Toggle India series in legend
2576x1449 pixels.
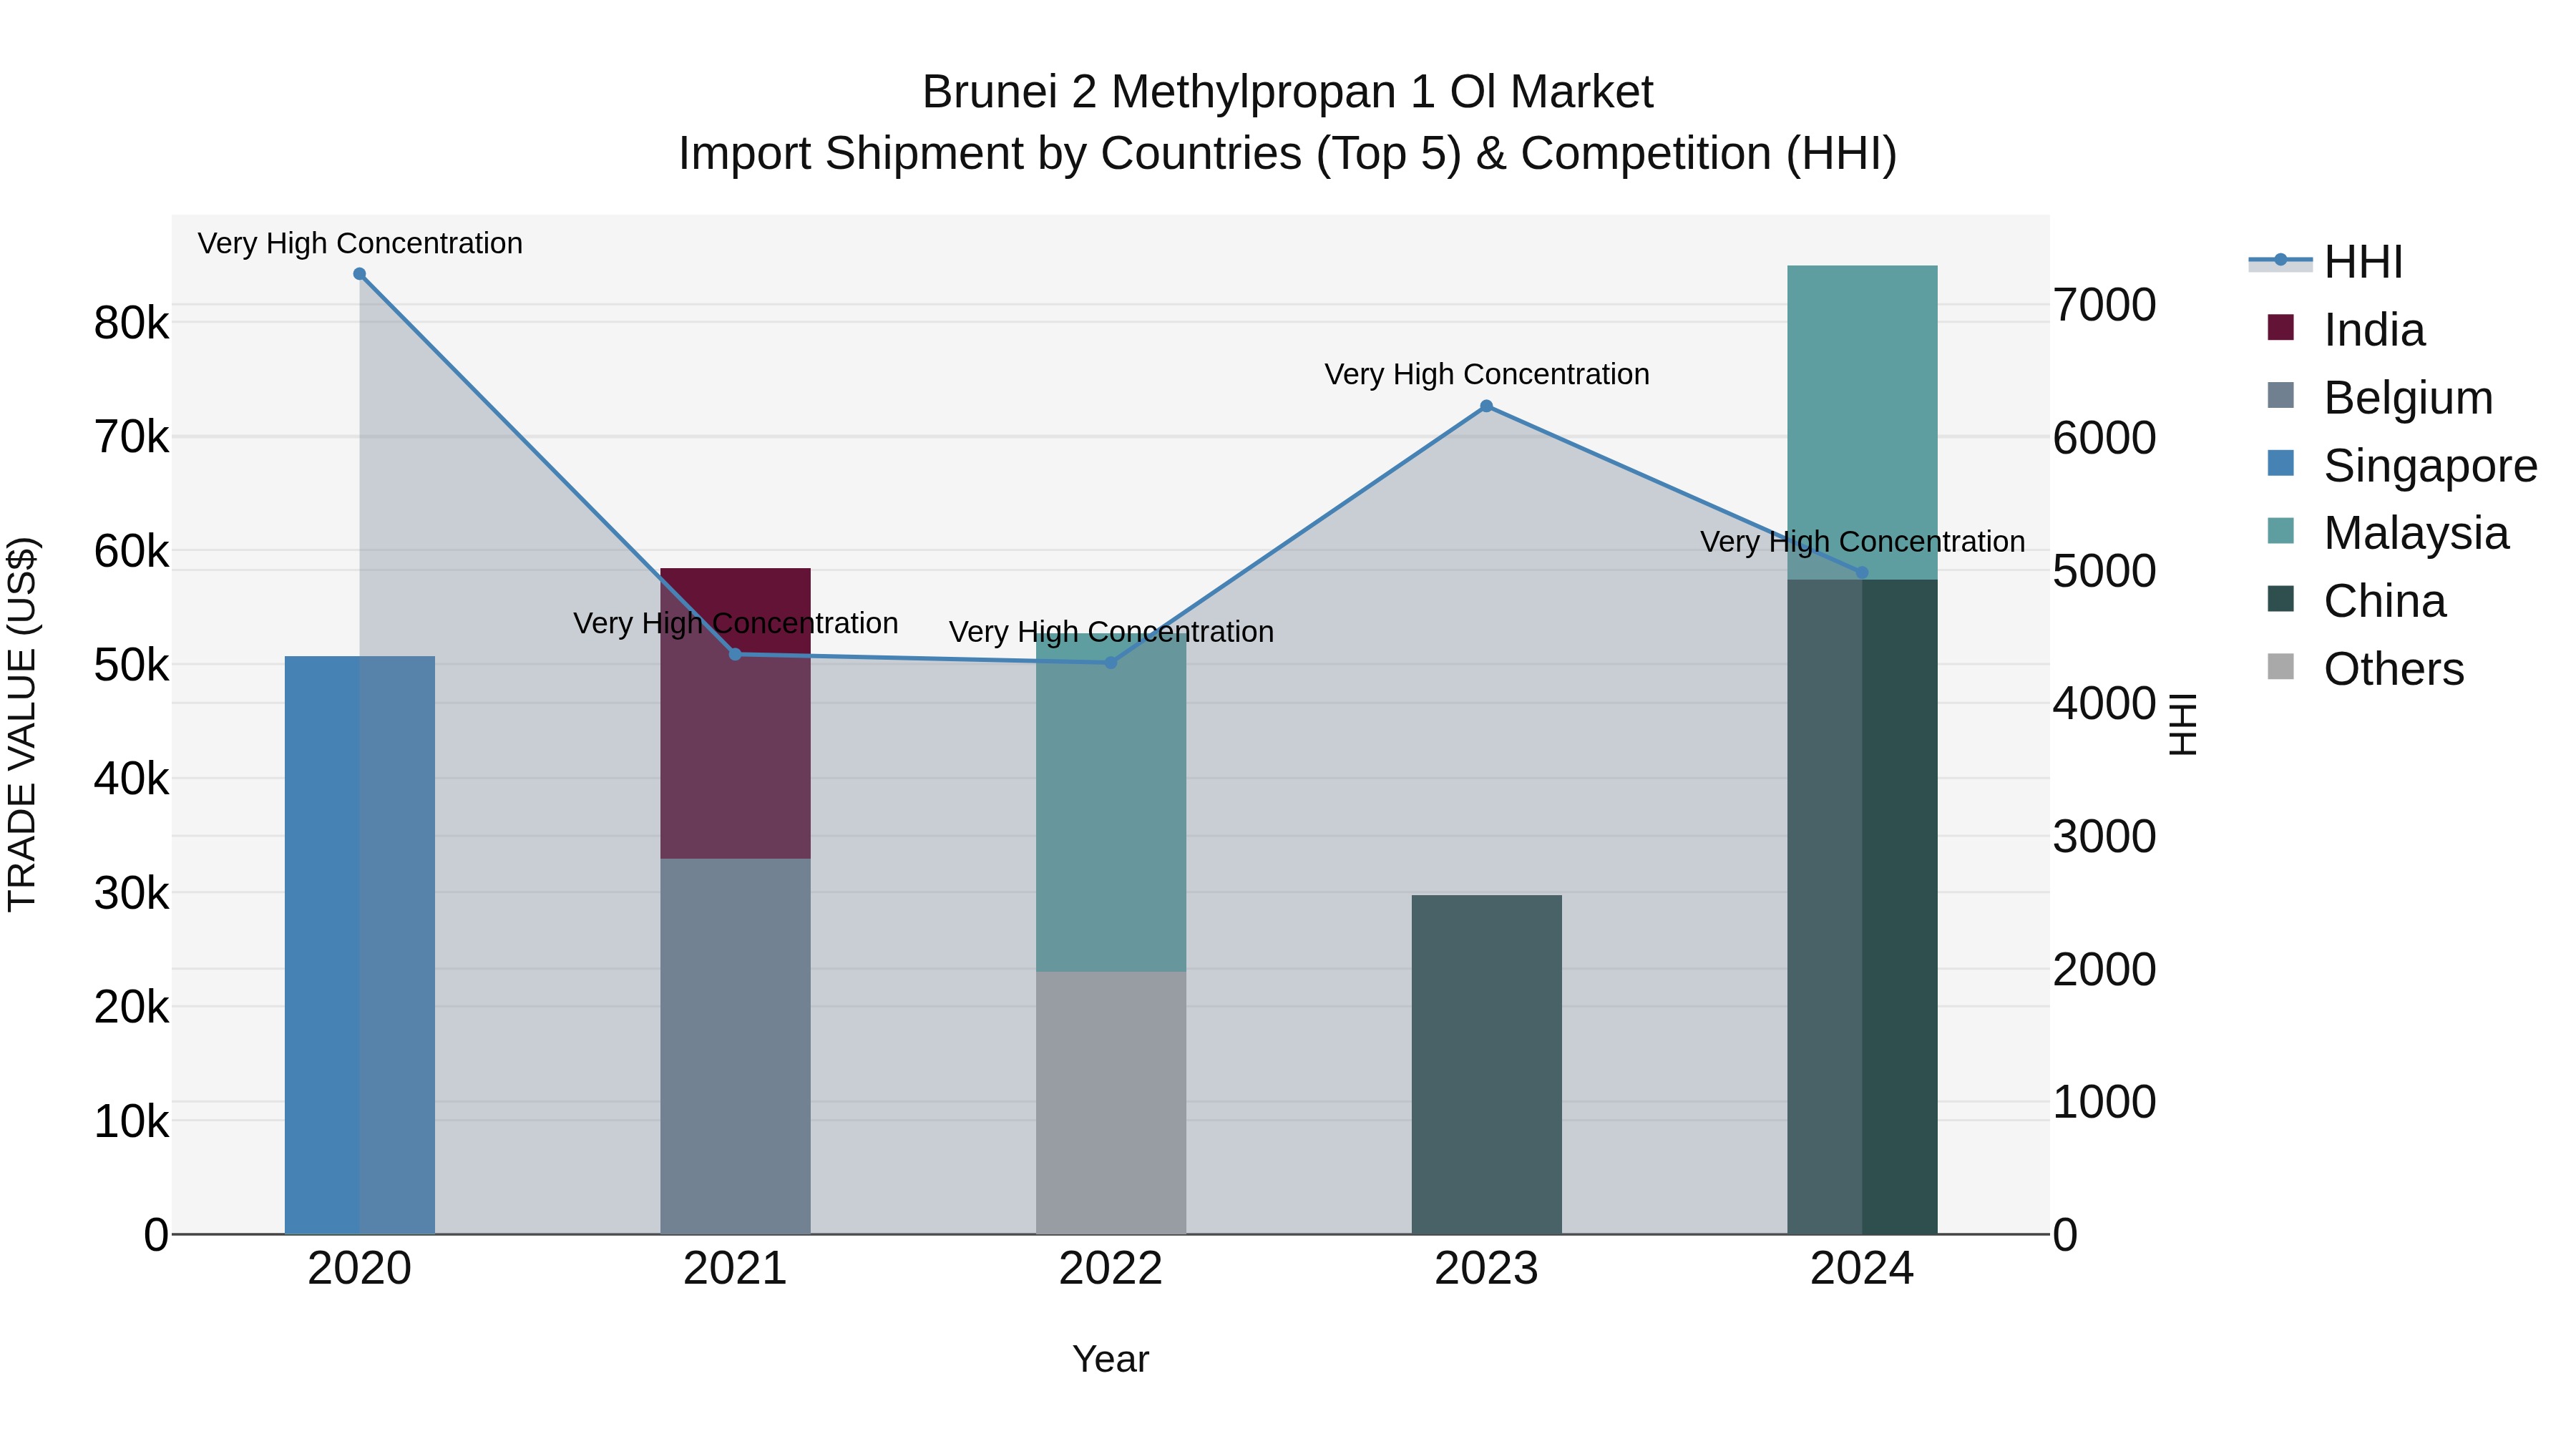click(x=2347, y=329)
